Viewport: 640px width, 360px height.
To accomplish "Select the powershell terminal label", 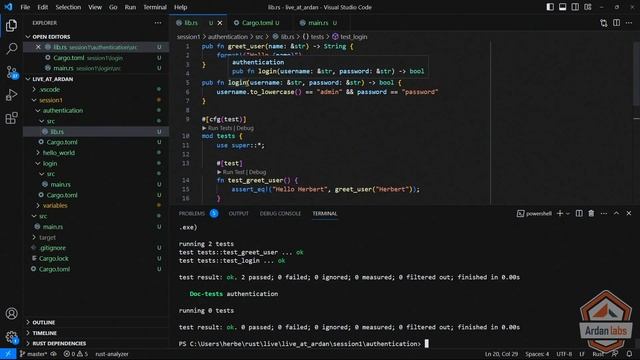I will coord(534,213).
